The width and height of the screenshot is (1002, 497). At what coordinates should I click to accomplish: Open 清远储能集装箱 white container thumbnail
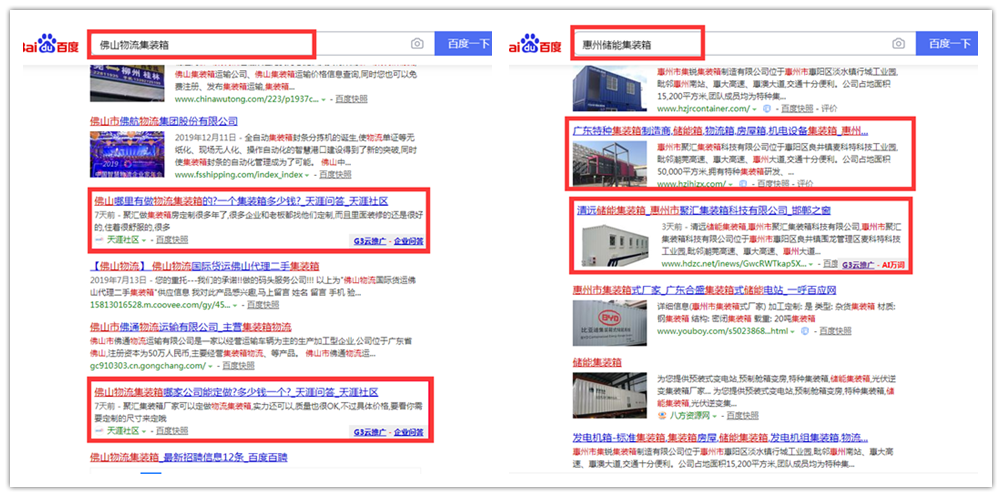point(615,245)
